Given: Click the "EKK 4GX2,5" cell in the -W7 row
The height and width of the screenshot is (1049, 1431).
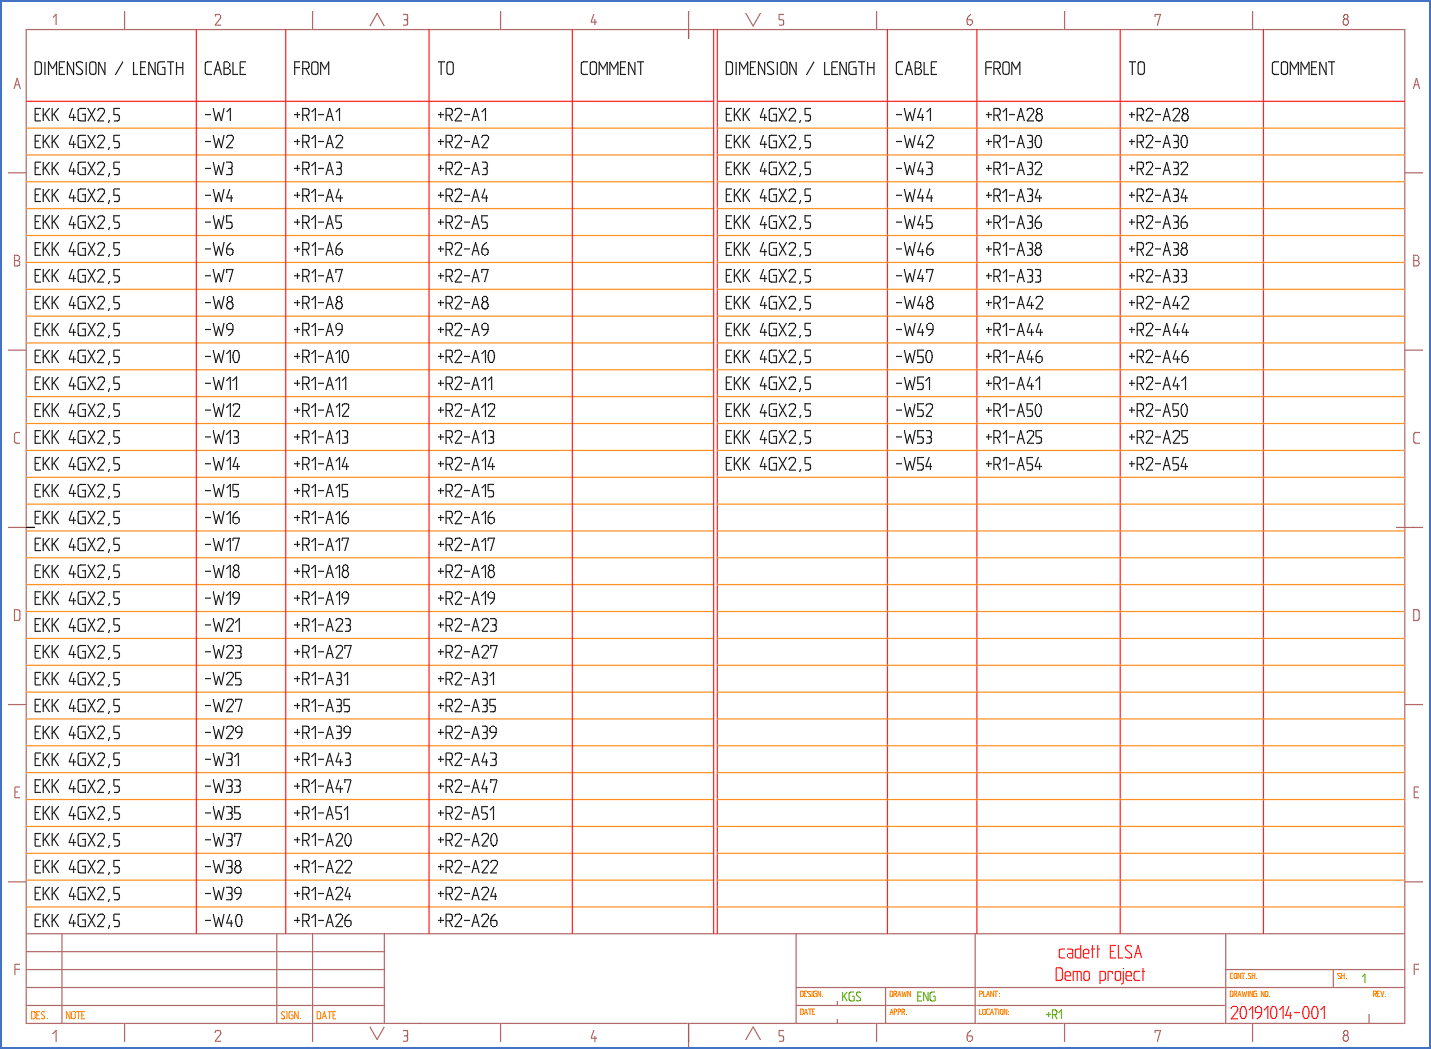Looking at the screenshot, I should [77, 276].
